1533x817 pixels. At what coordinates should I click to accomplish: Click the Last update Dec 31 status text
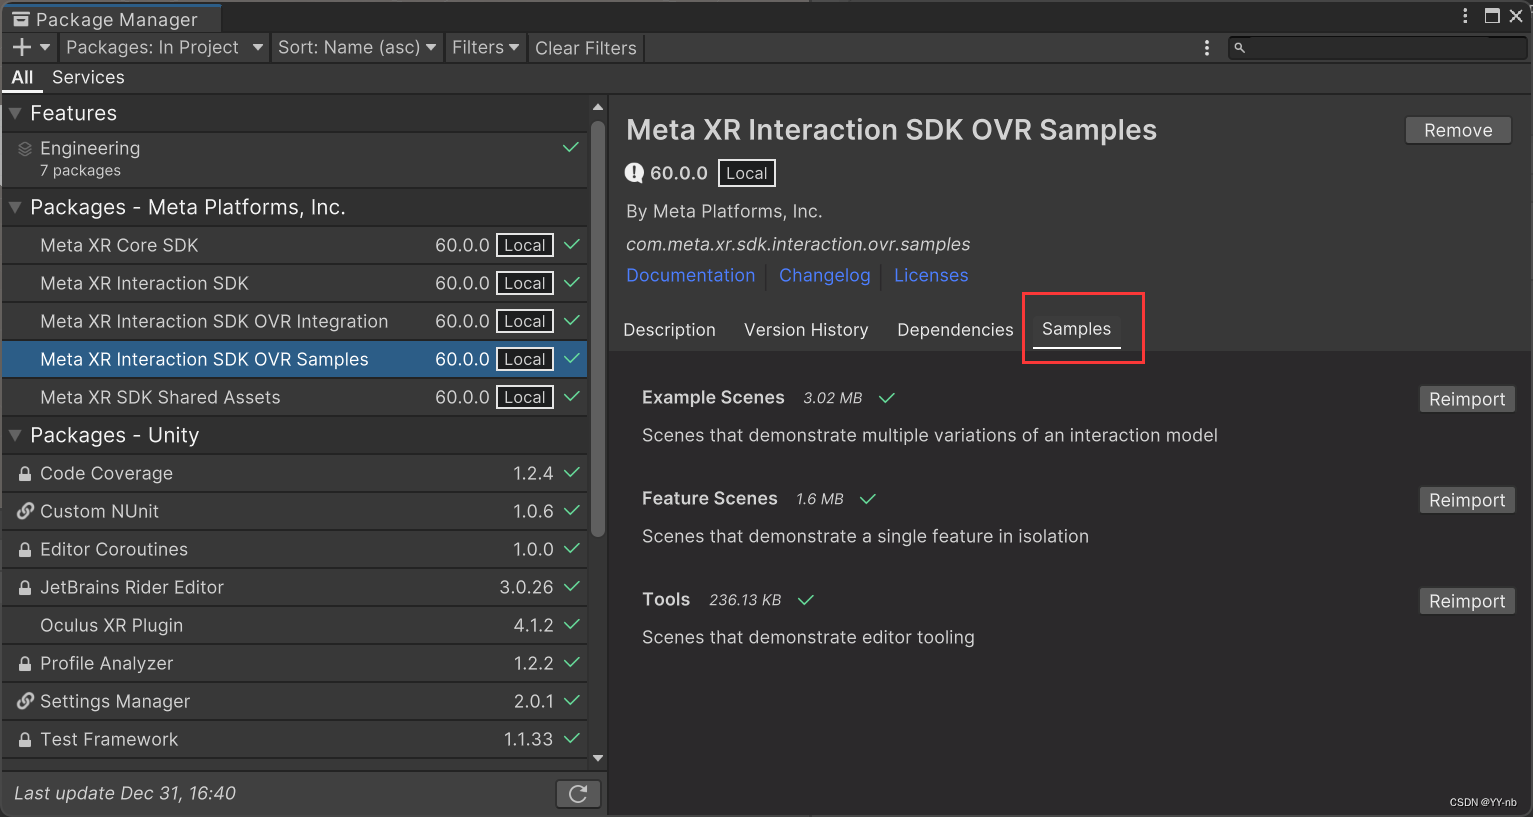[x=125, y=793]
